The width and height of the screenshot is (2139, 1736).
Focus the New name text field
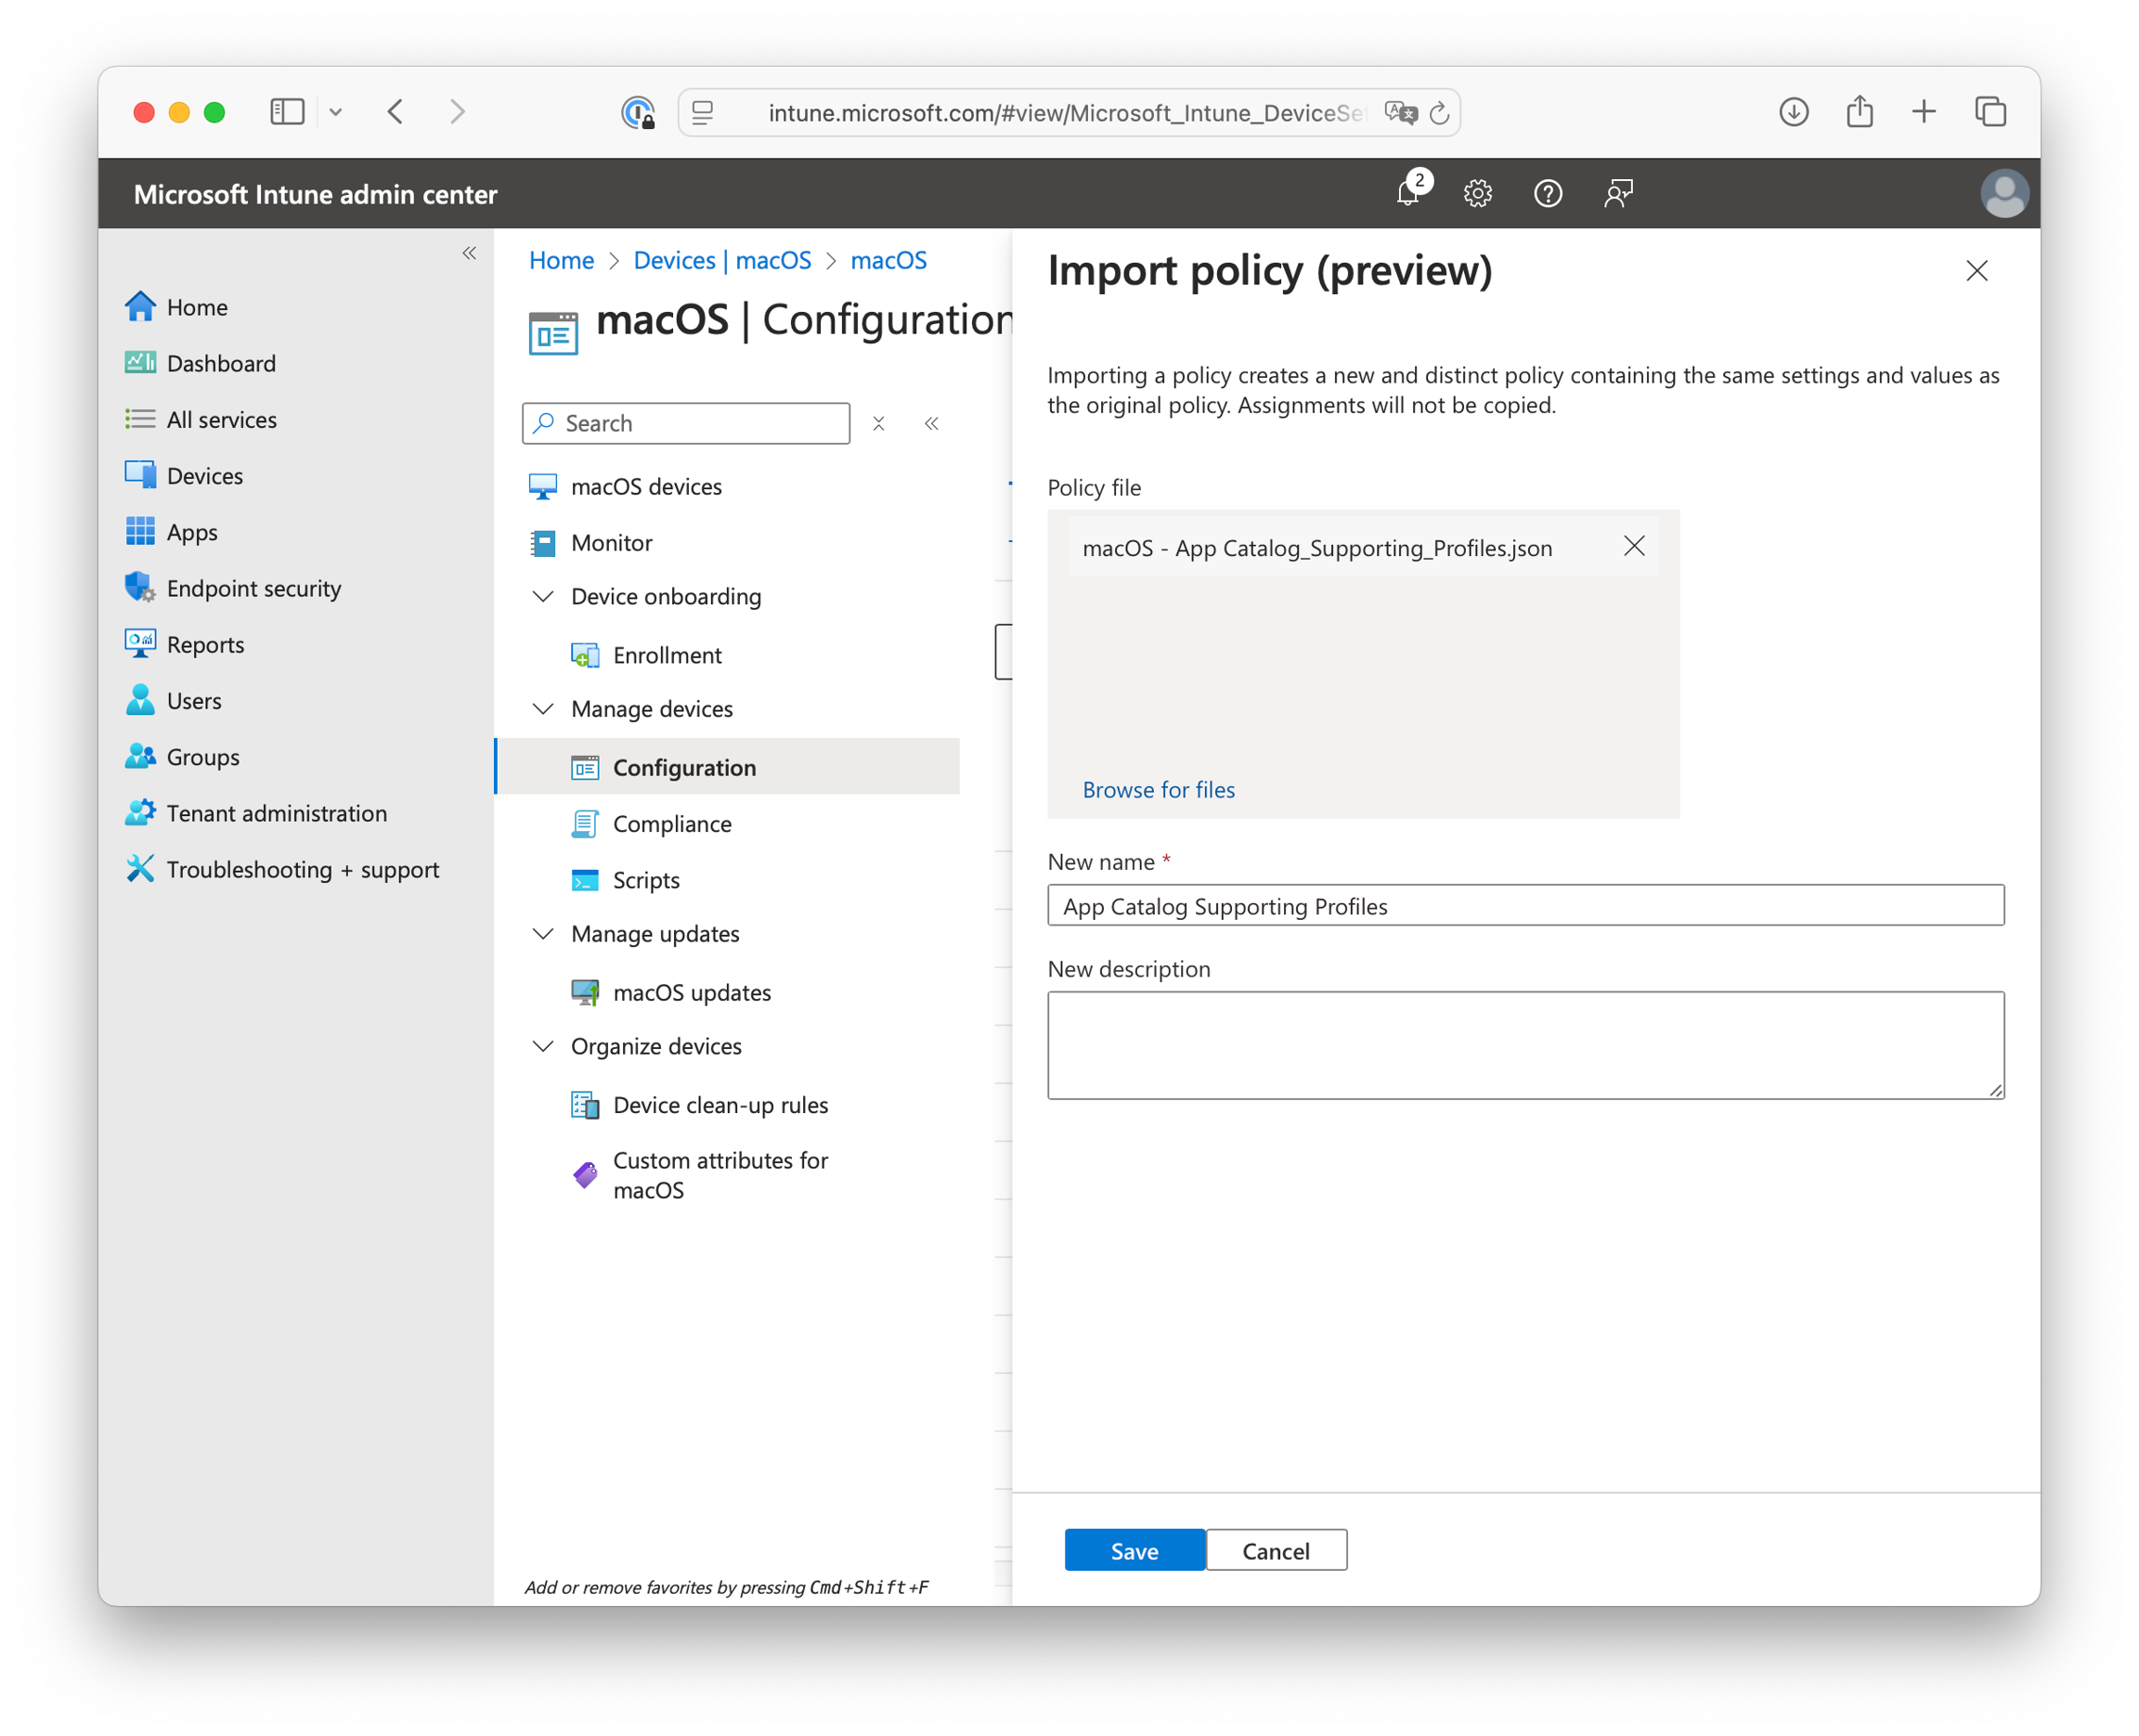point(1525,905)
